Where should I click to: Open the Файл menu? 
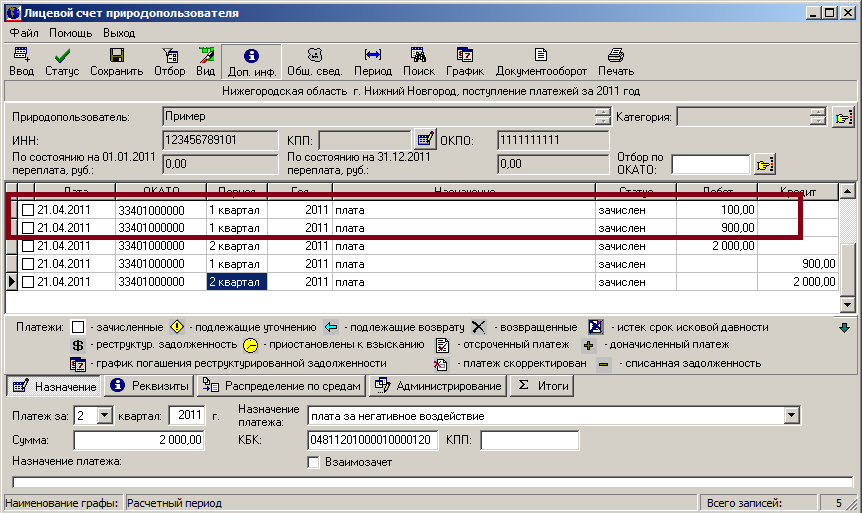coord(24,33)
